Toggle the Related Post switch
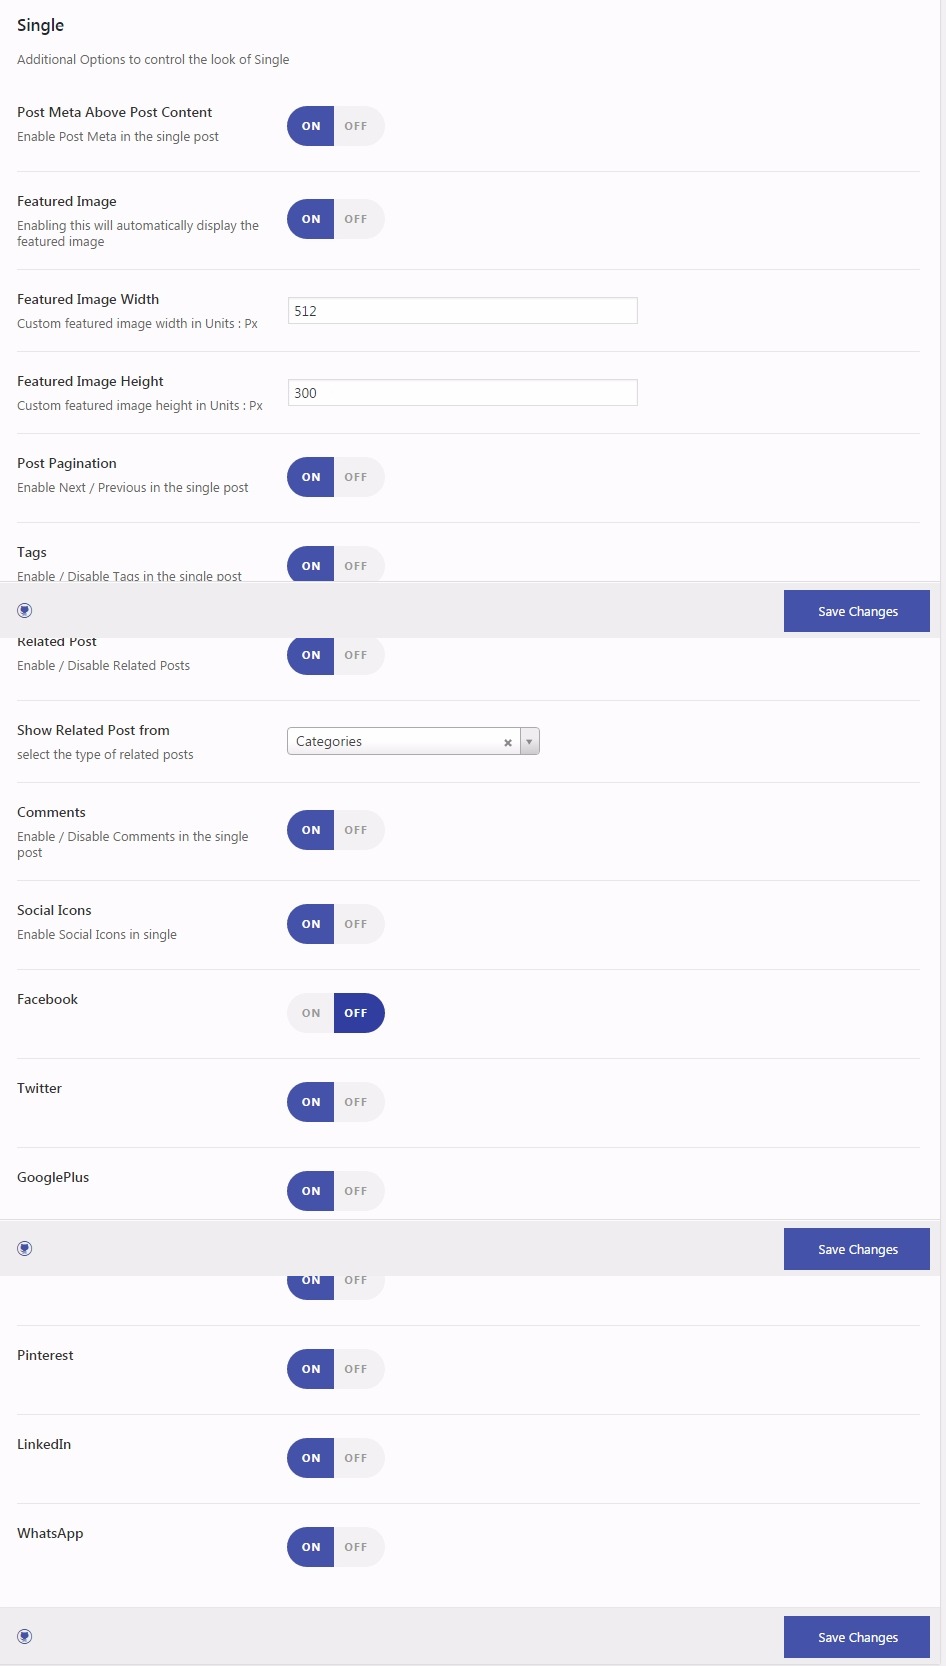The image size is (946, 1666). tap(336, 655)
